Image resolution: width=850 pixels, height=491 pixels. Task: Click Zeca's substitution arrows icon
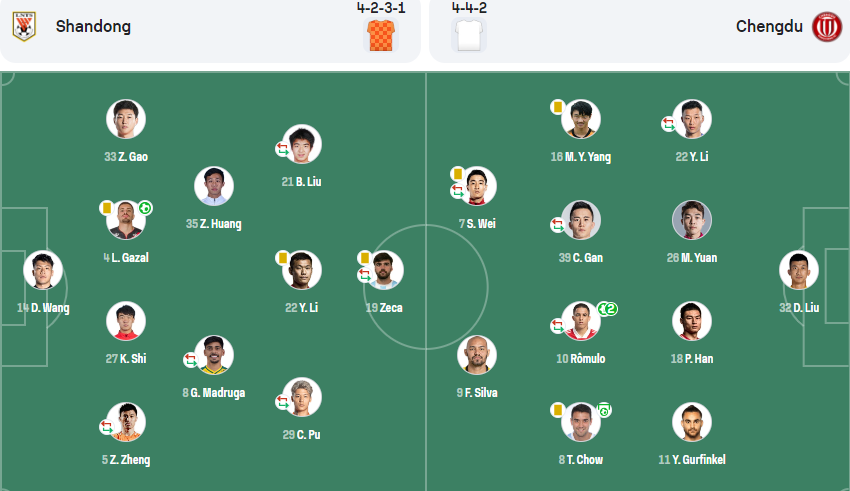pos(364,275)
